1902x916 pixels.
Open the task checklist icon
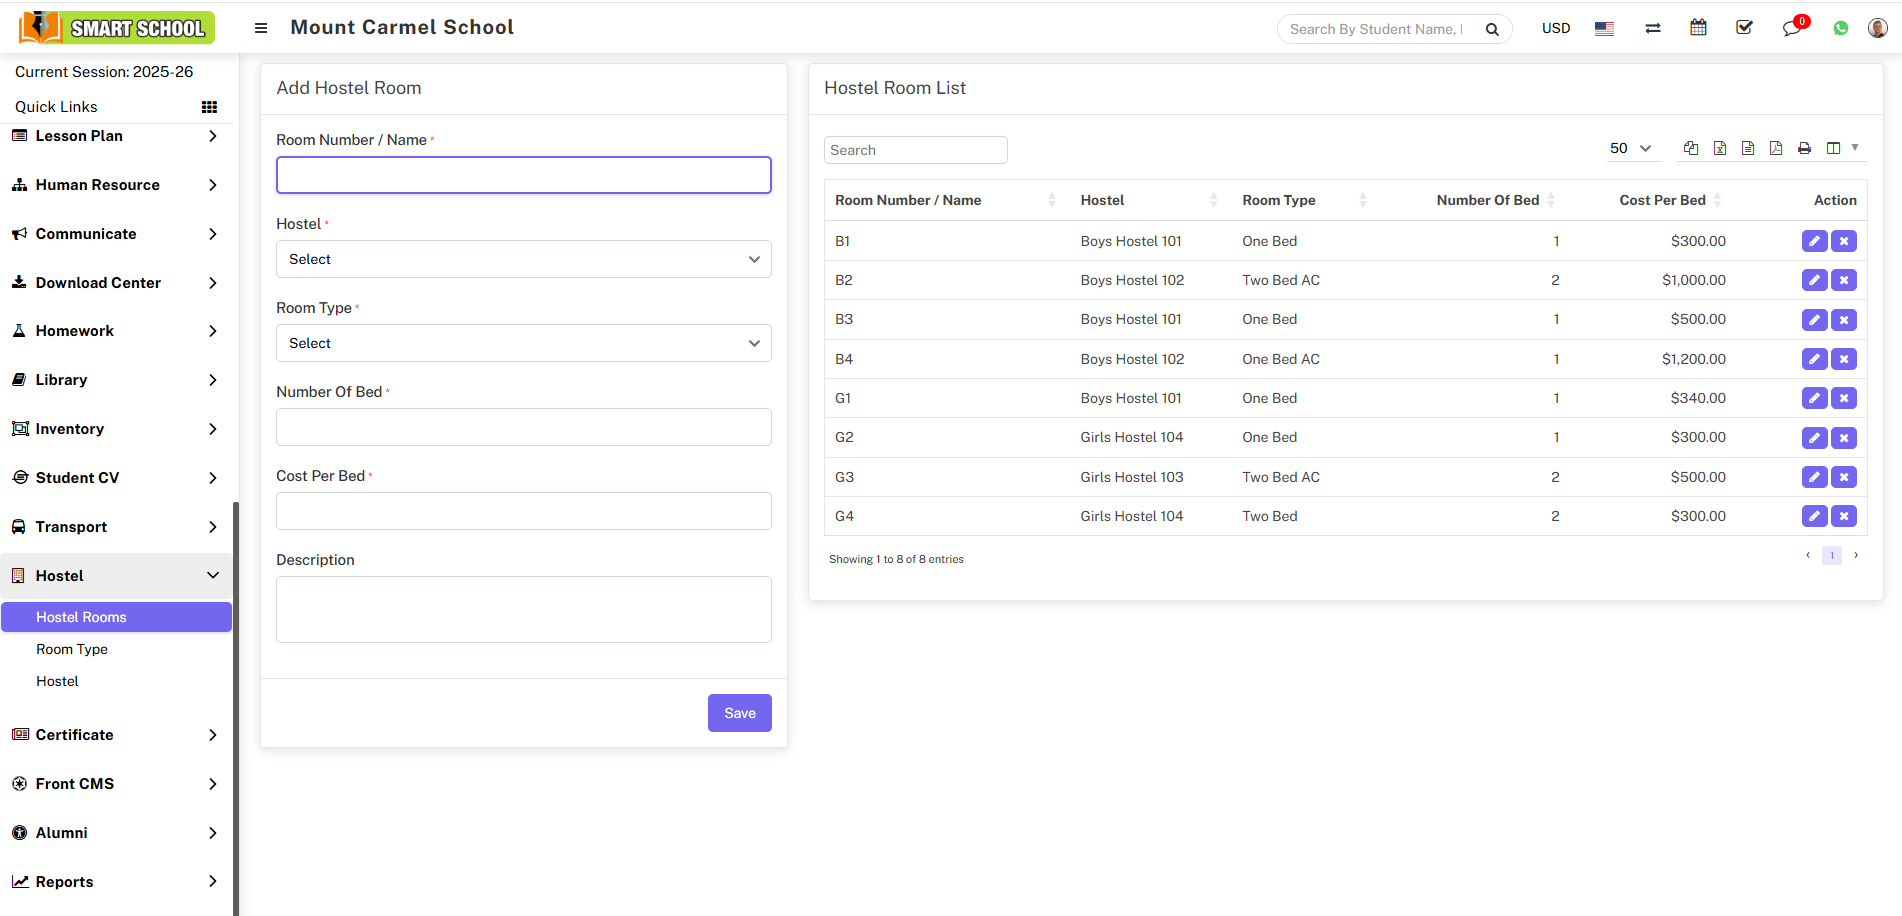tap(1744, 28)
